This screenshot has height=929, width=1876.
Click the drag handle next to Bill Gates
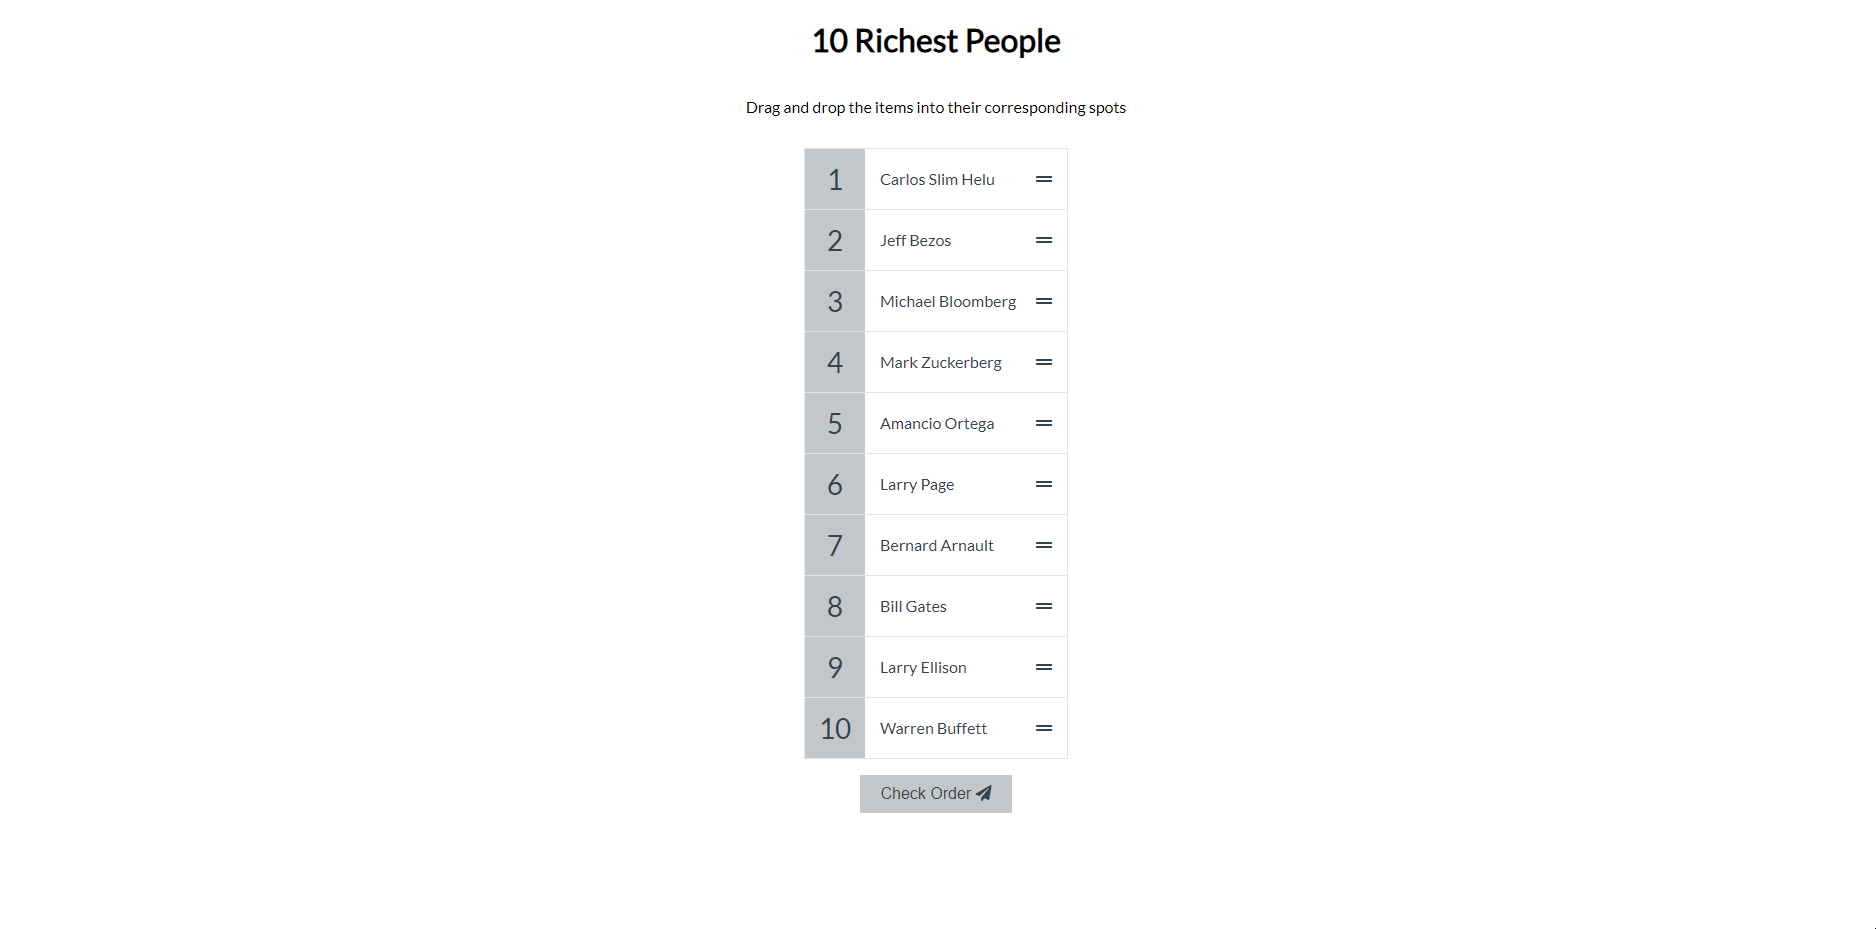pyautogui.click(x=1044, y=607)
